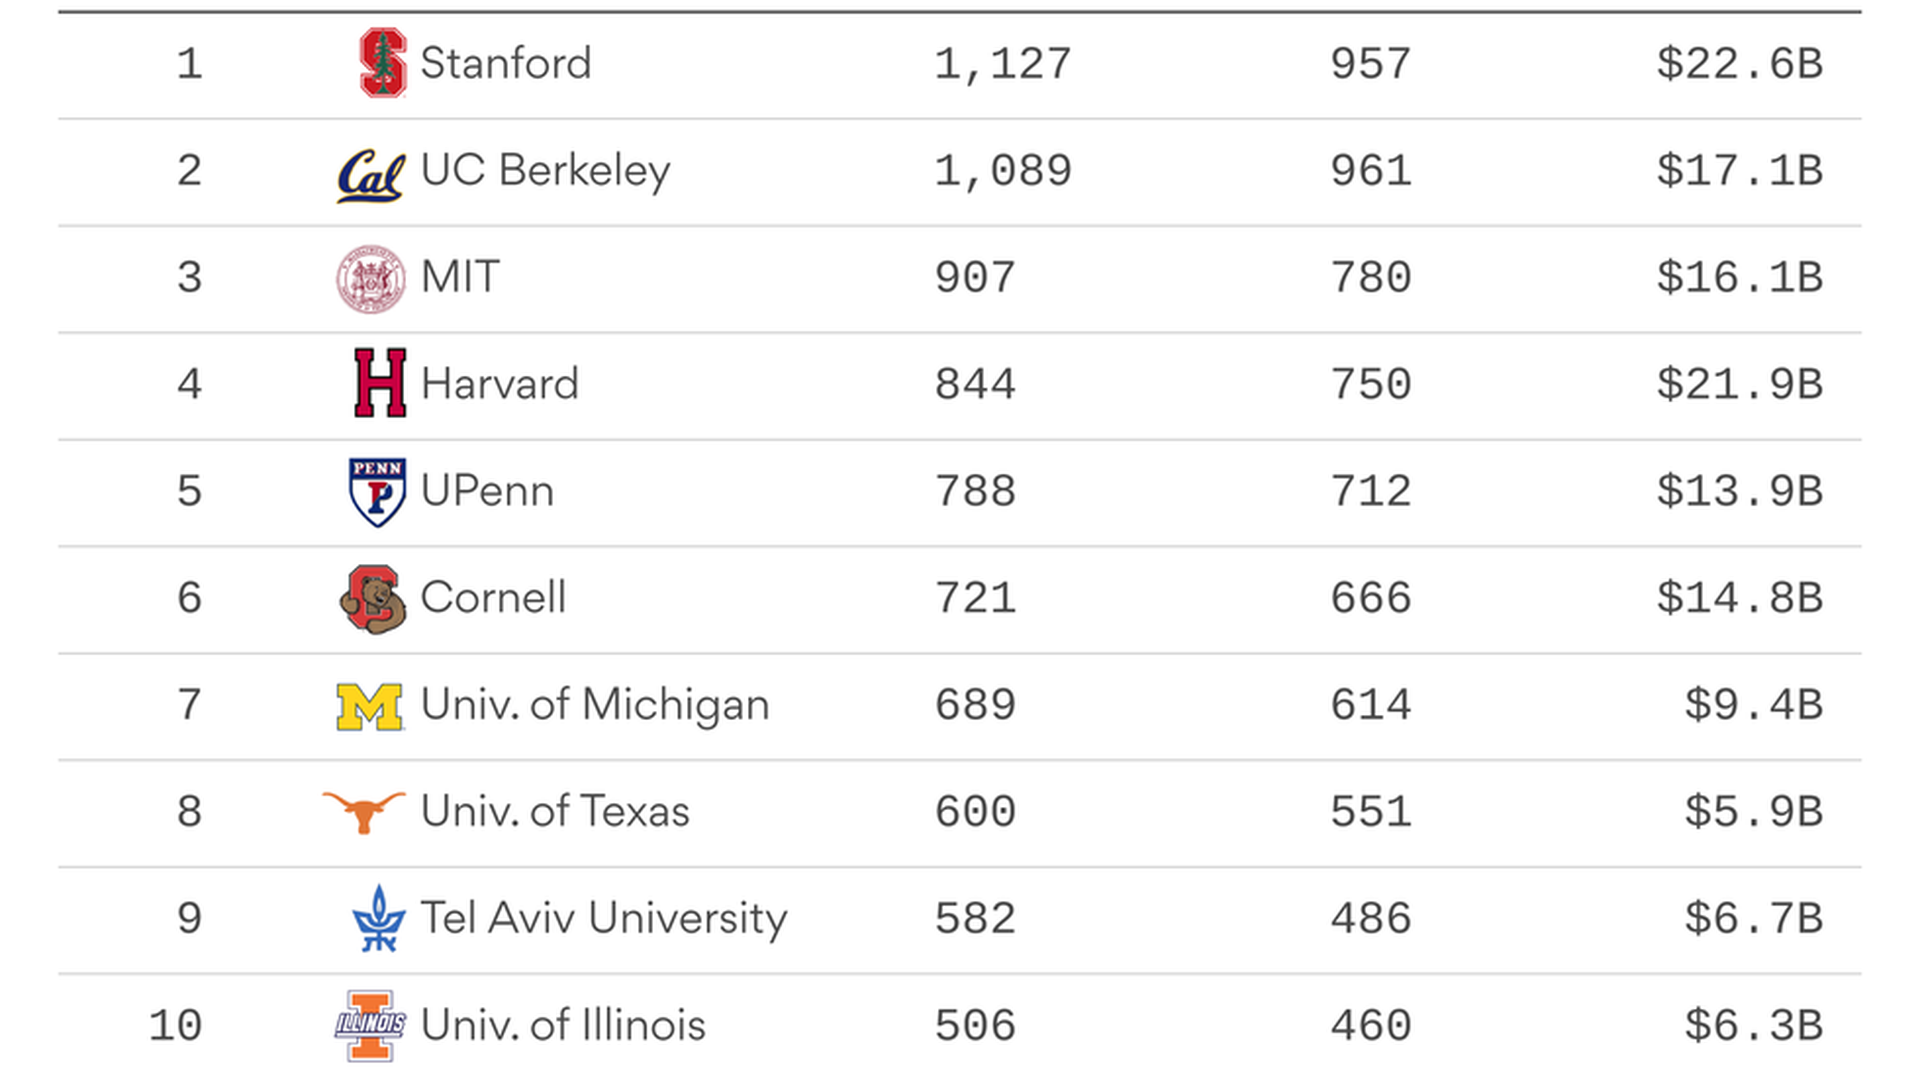Click the 712 value in UPenn row
Image resolution: width=1920 pixels, height=1080 pixels.
coord(1370,492)
